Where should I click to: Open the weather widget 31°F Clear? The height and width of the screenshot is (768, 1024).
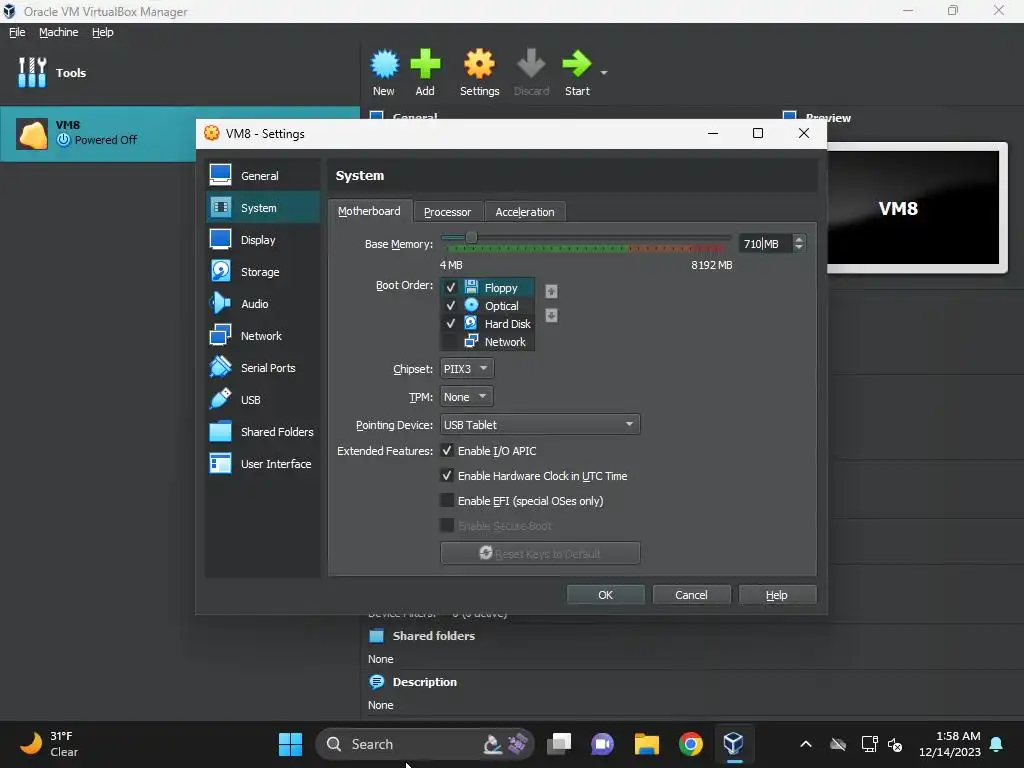point(49,744)
